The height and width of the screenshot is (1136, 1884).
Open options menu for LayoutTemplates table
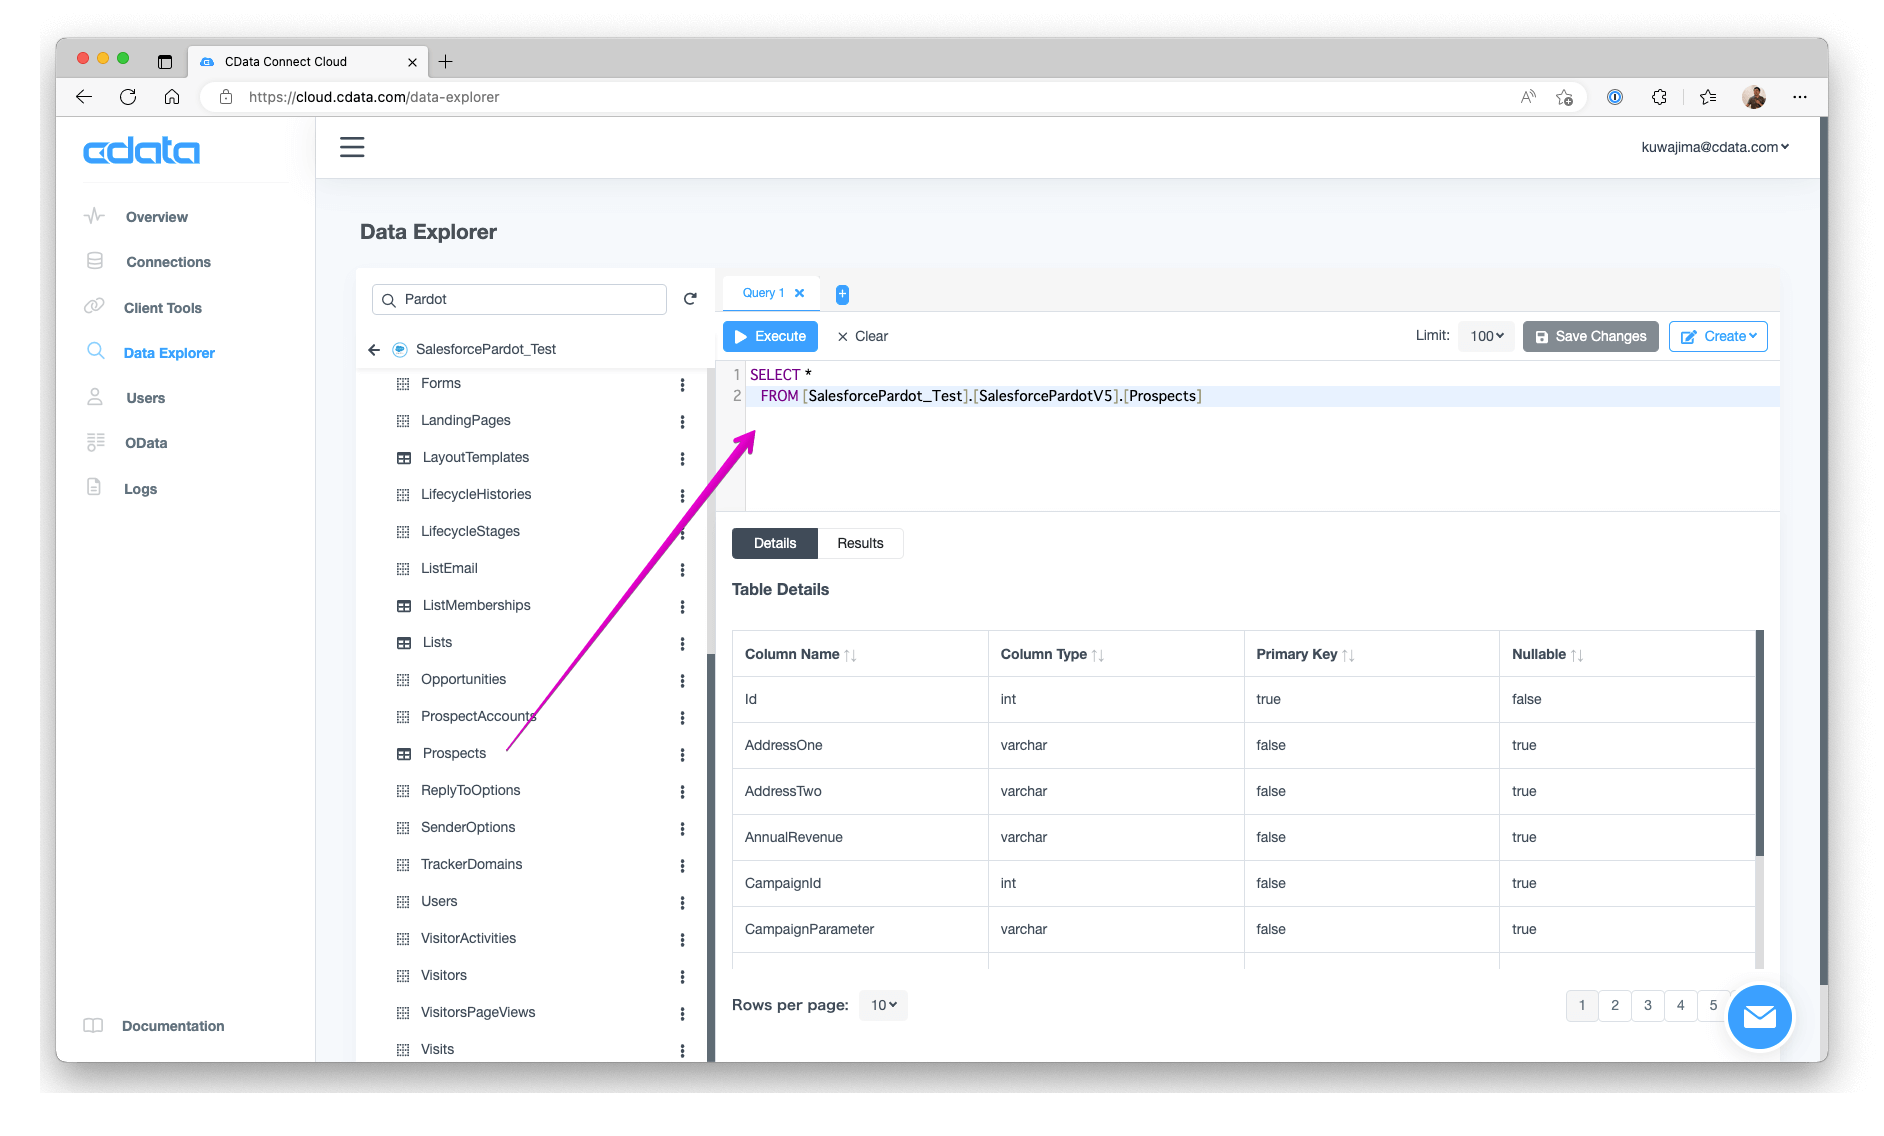(x=682, y=459)
